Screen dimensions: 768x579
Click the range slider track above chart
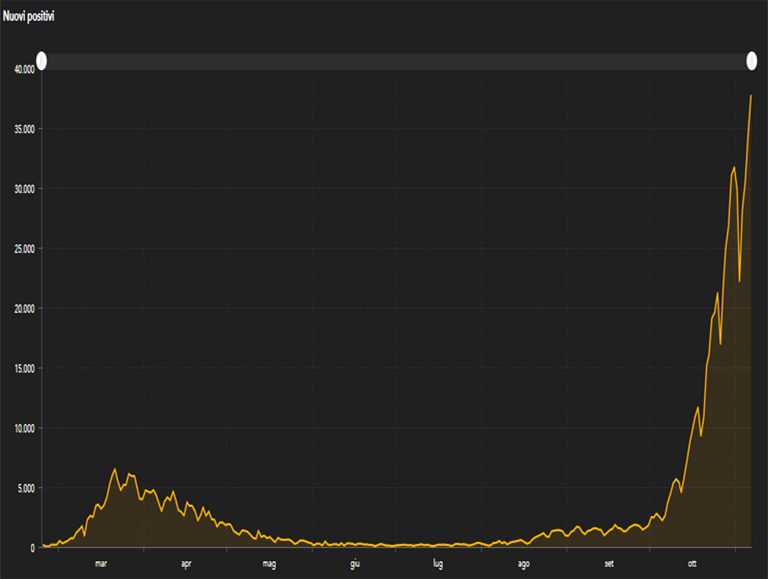click(396, 61)
